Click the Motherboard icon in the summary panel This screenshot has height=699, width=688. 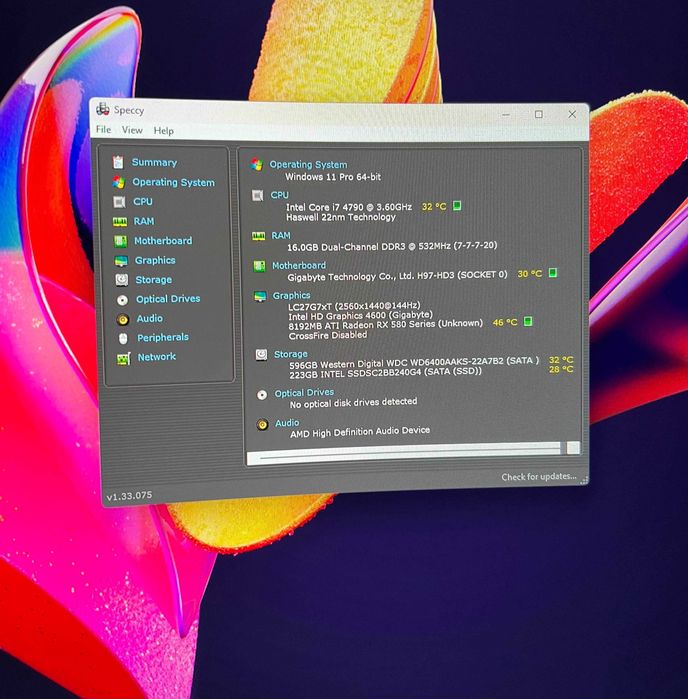(x=259, y=266)
